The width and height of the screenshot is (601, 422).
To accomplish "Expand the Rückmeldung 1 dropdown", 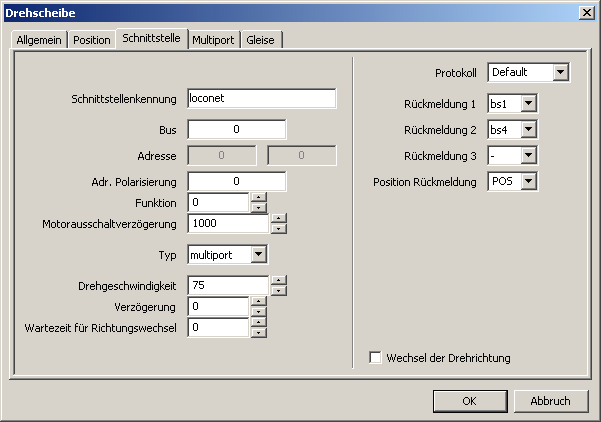I will coord(529,103).
